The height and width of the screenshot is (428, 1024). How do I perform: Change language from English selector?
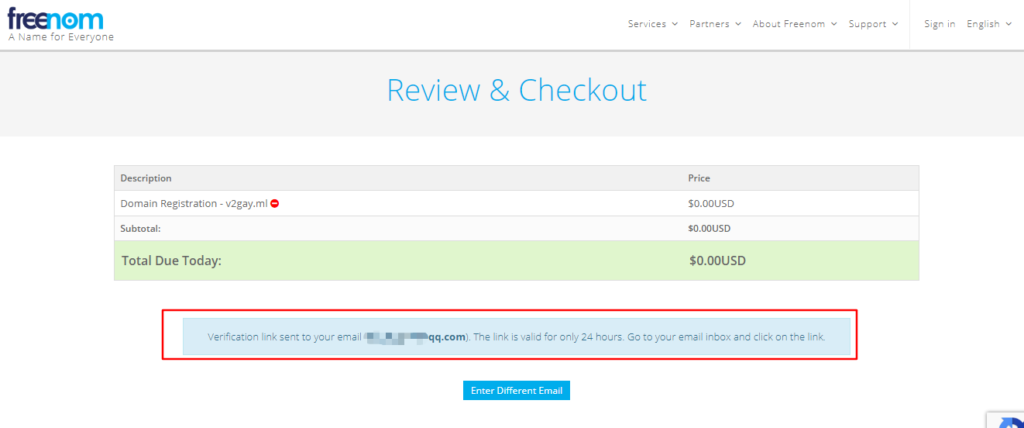(x=989, y=24)
